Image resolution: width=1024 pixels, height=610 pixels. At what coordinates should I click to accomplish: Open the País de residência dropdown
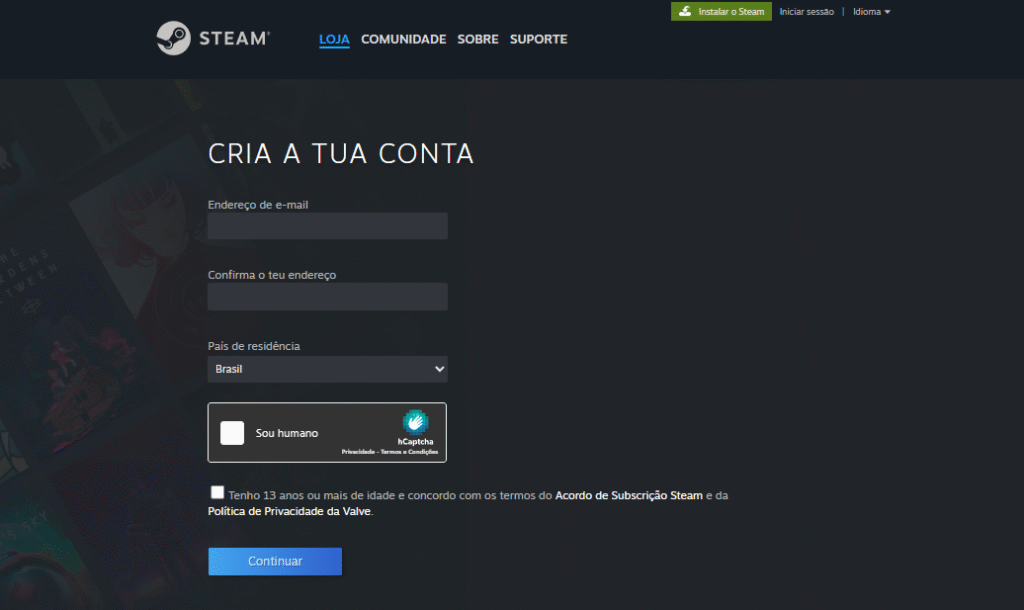[327, 369]
